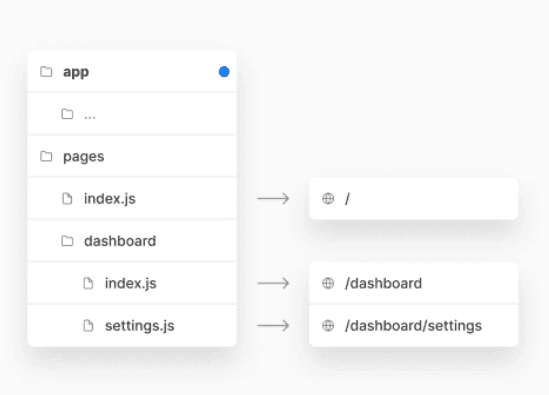Click file icon beside settings.js
The height and width of the screenshot is (395, 549).
[88, 326]
